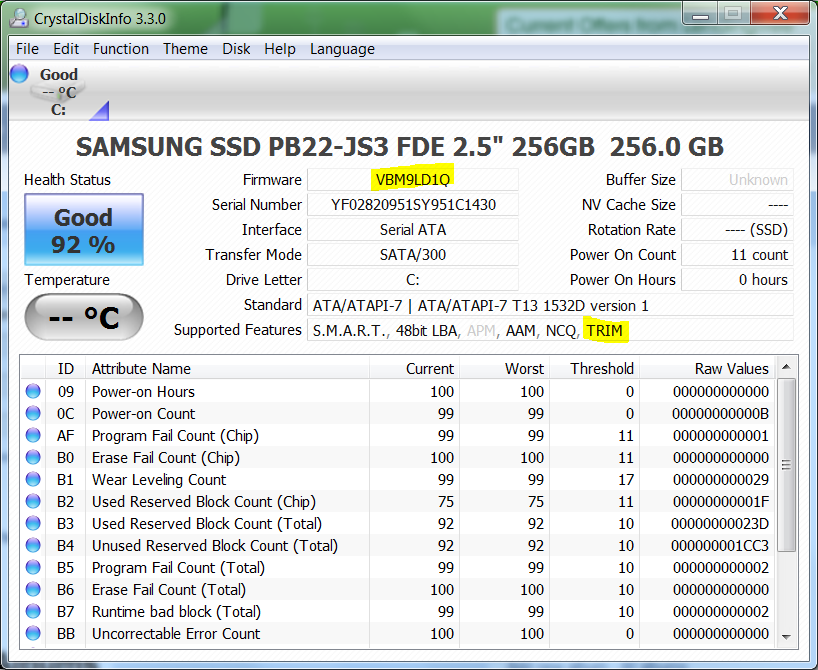Click the Good 92 % health status button
This screenshot has height=670, width=818.
coord(83,230)
